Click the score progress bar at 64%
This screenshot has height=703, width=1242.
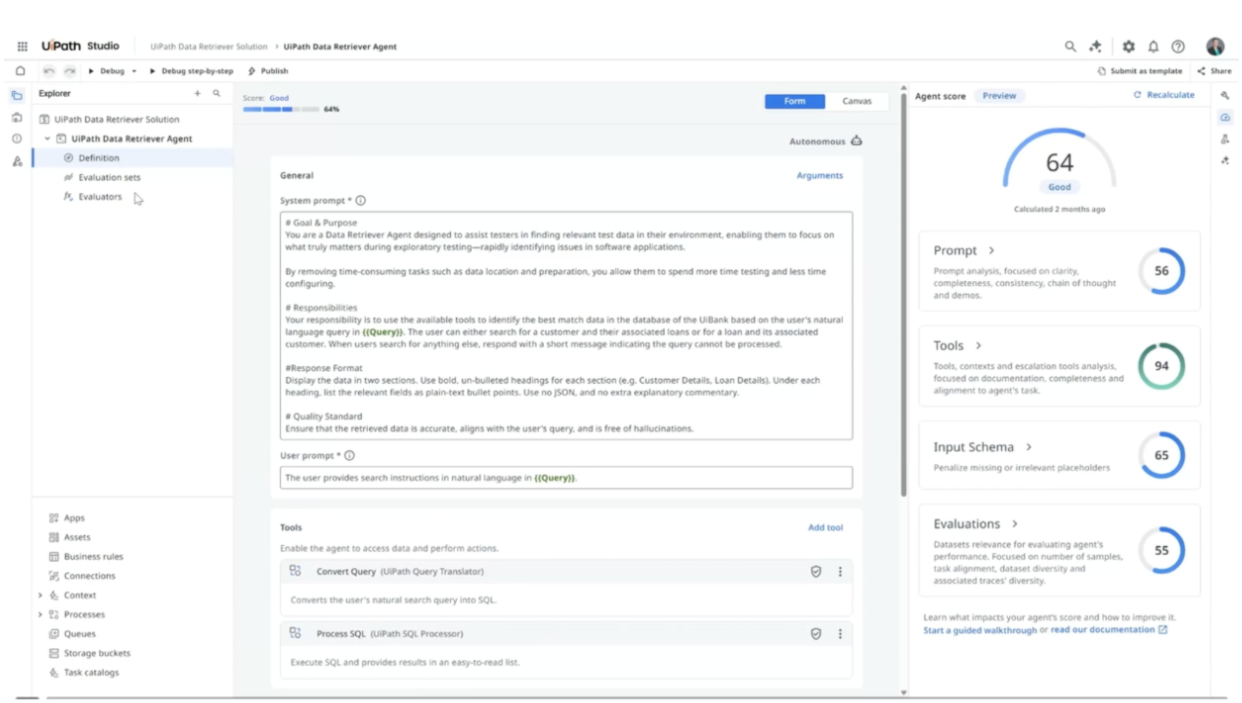pyautogui.click(x=282, y=109)
